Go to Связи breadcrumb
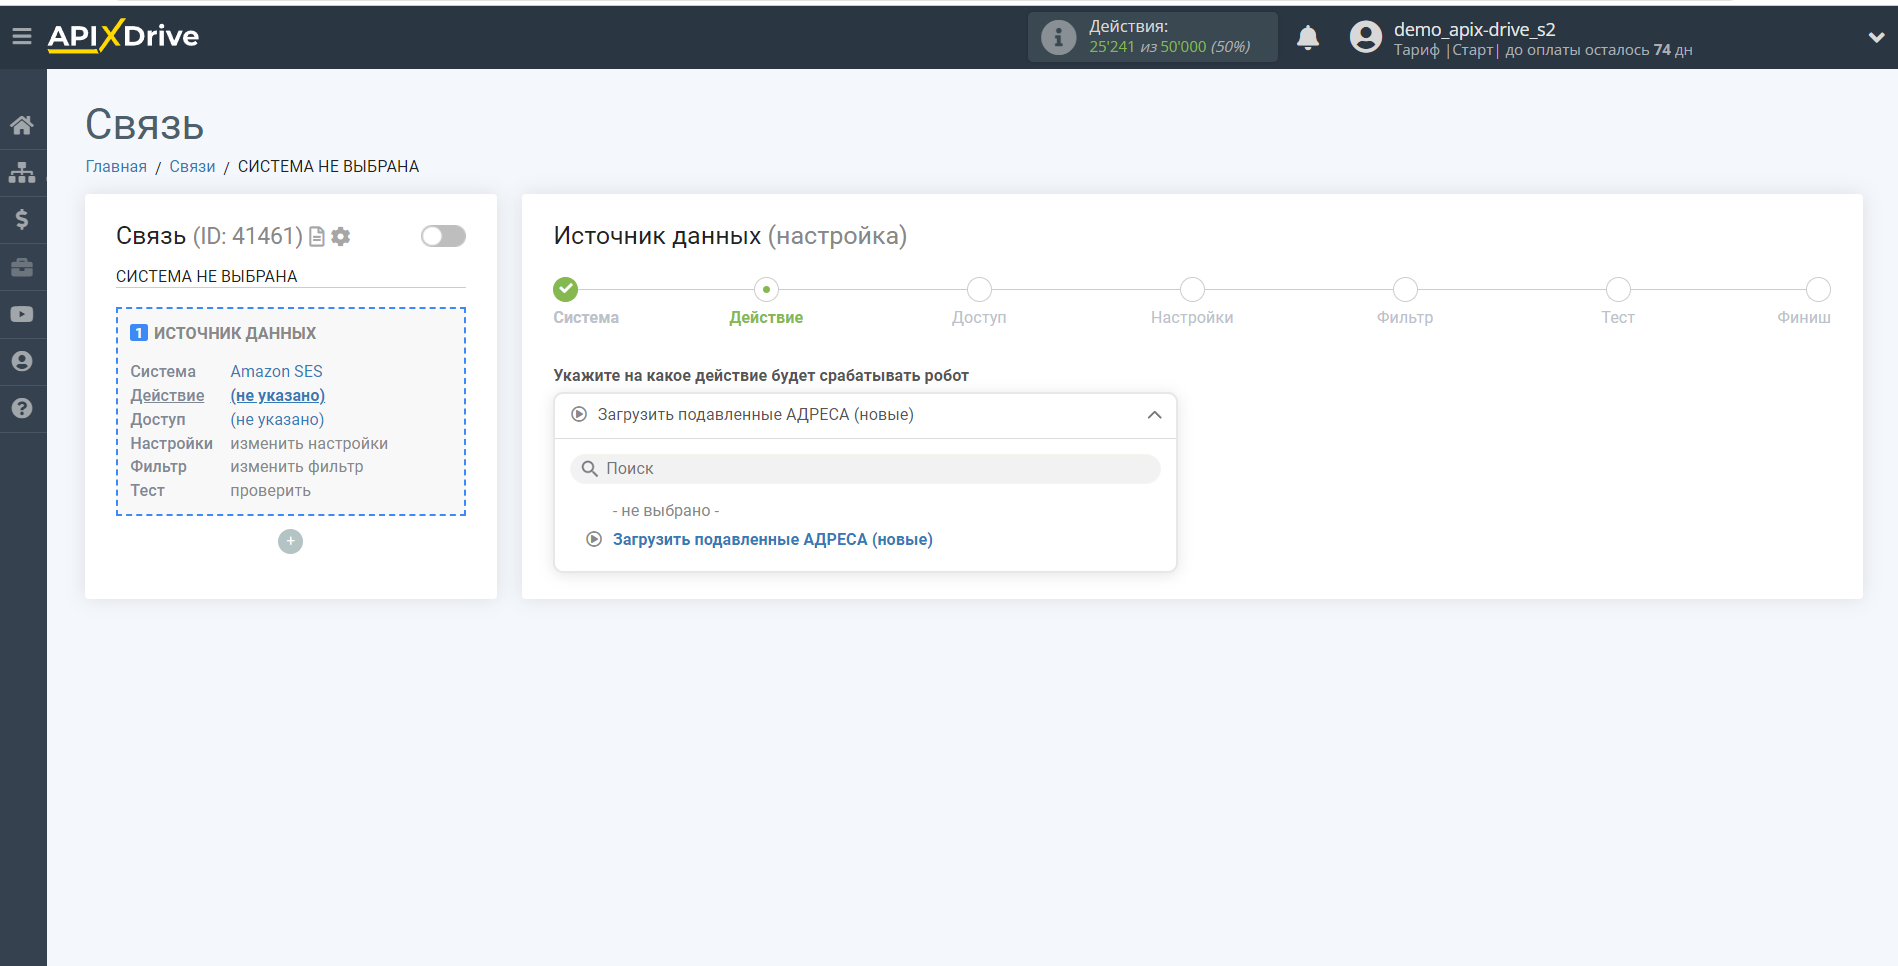1898x966 pixels. (x=192, y=166)
